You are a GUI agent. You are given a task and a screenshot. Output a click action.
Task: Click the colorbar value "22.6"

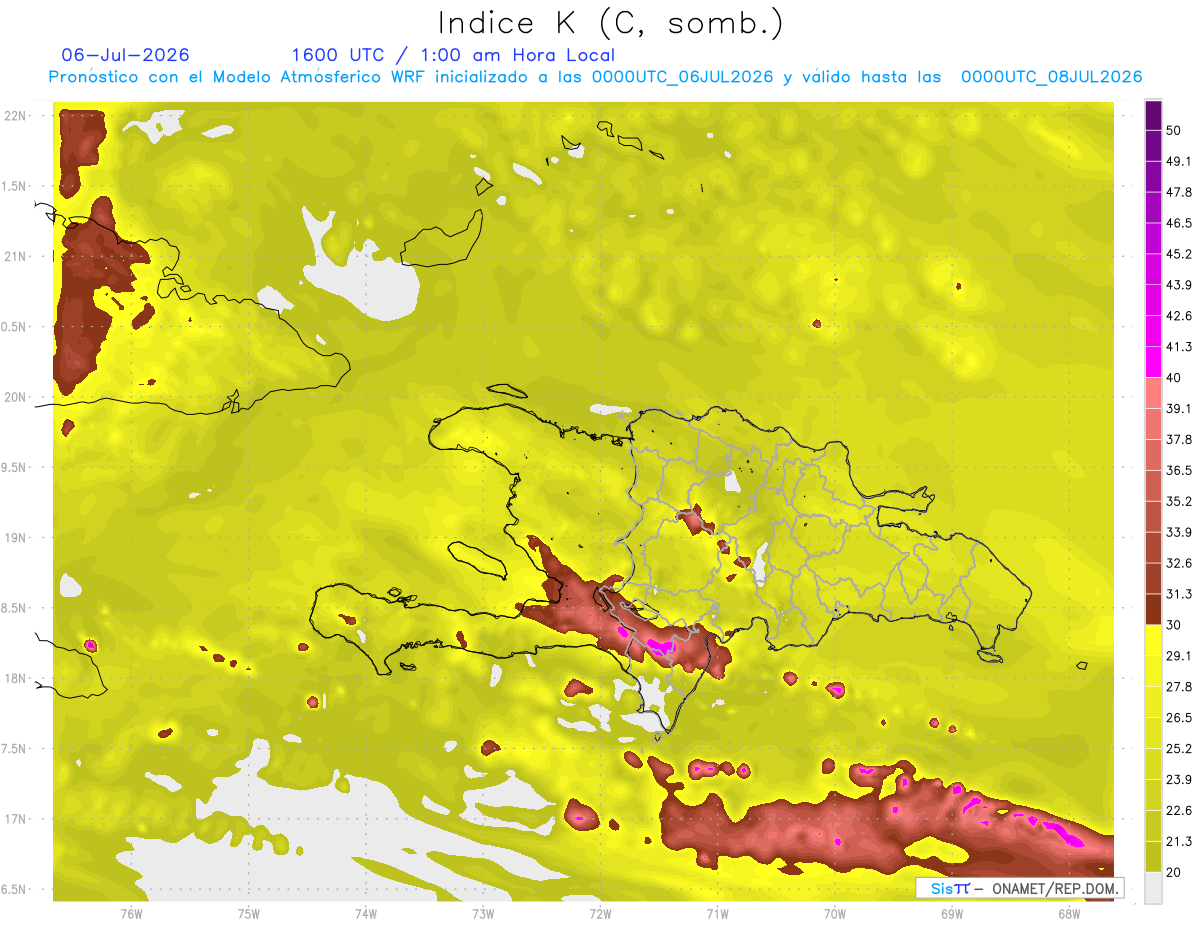point(1178,811)
